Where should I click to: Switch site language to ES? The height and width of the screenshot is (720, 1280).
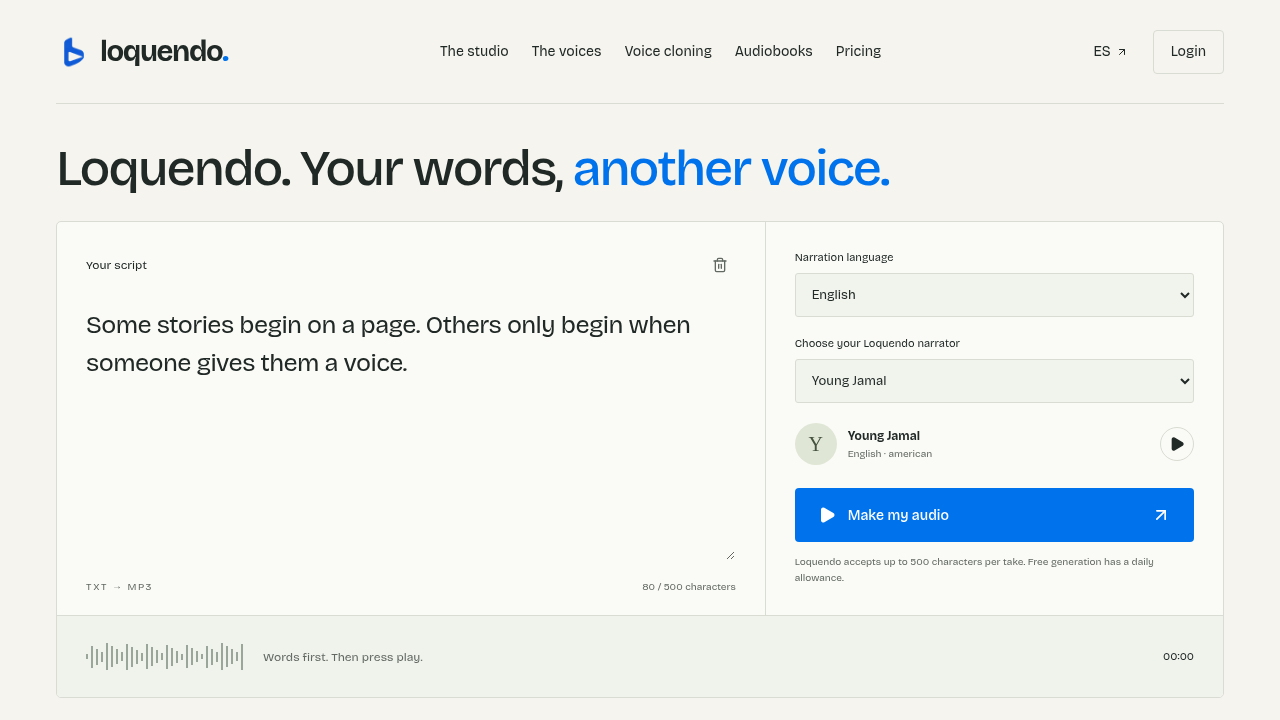(1110, 51)
